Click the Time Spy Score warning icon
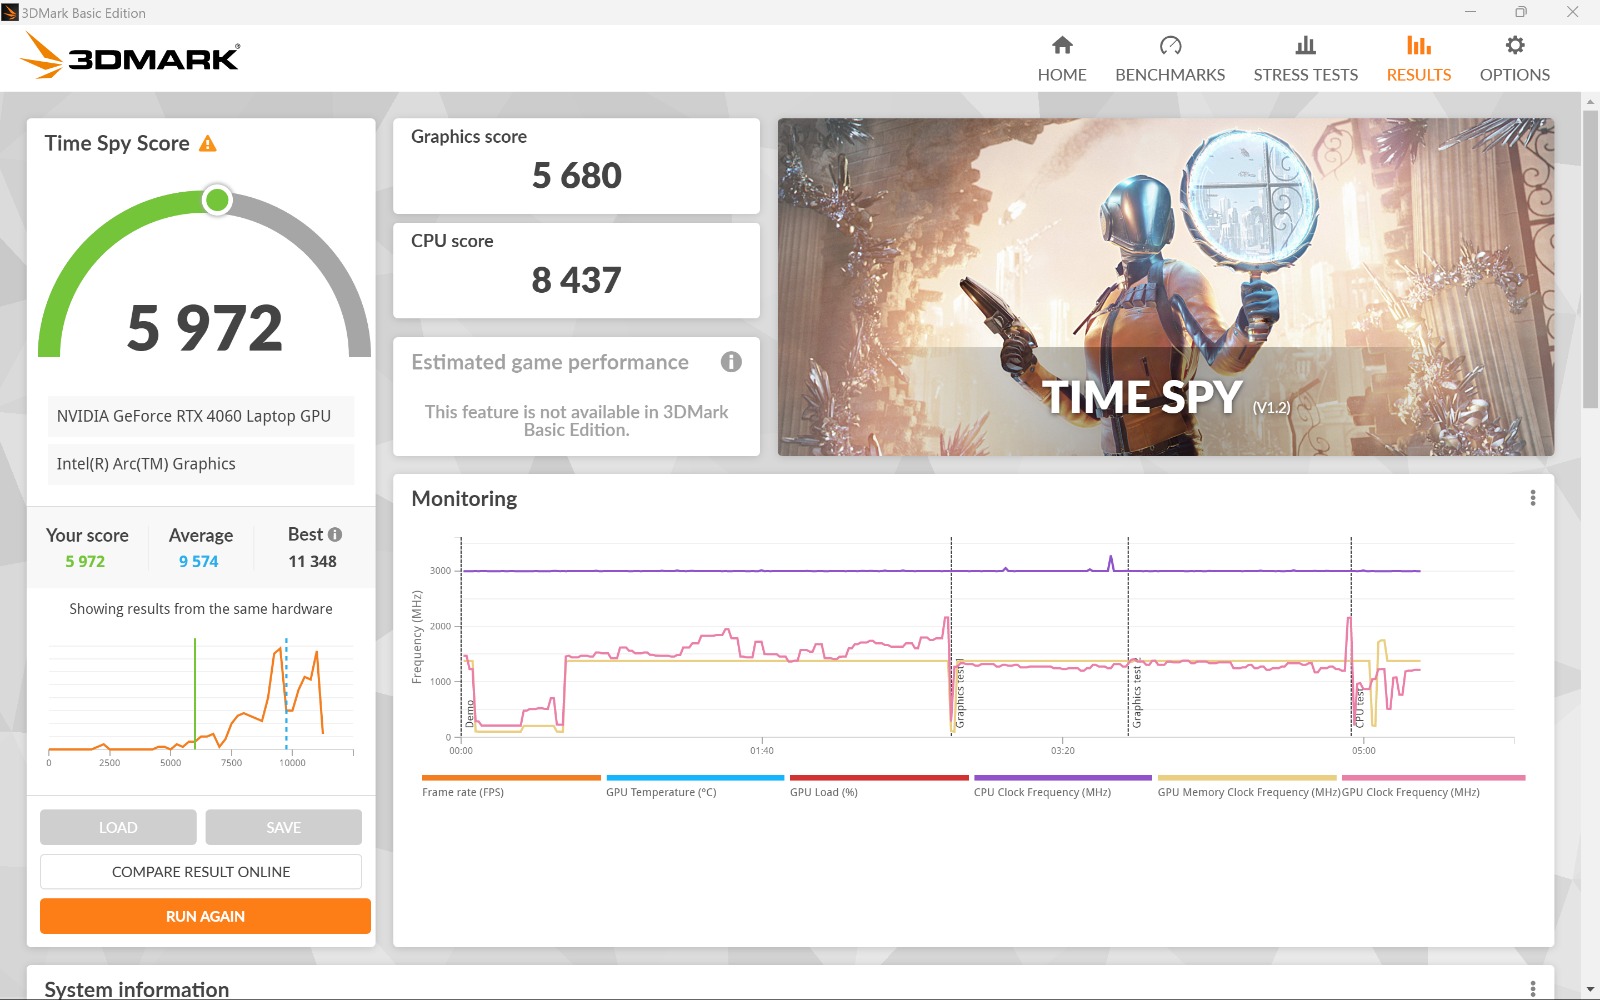The image size is (1600, 1000). [x=208, y=144]
